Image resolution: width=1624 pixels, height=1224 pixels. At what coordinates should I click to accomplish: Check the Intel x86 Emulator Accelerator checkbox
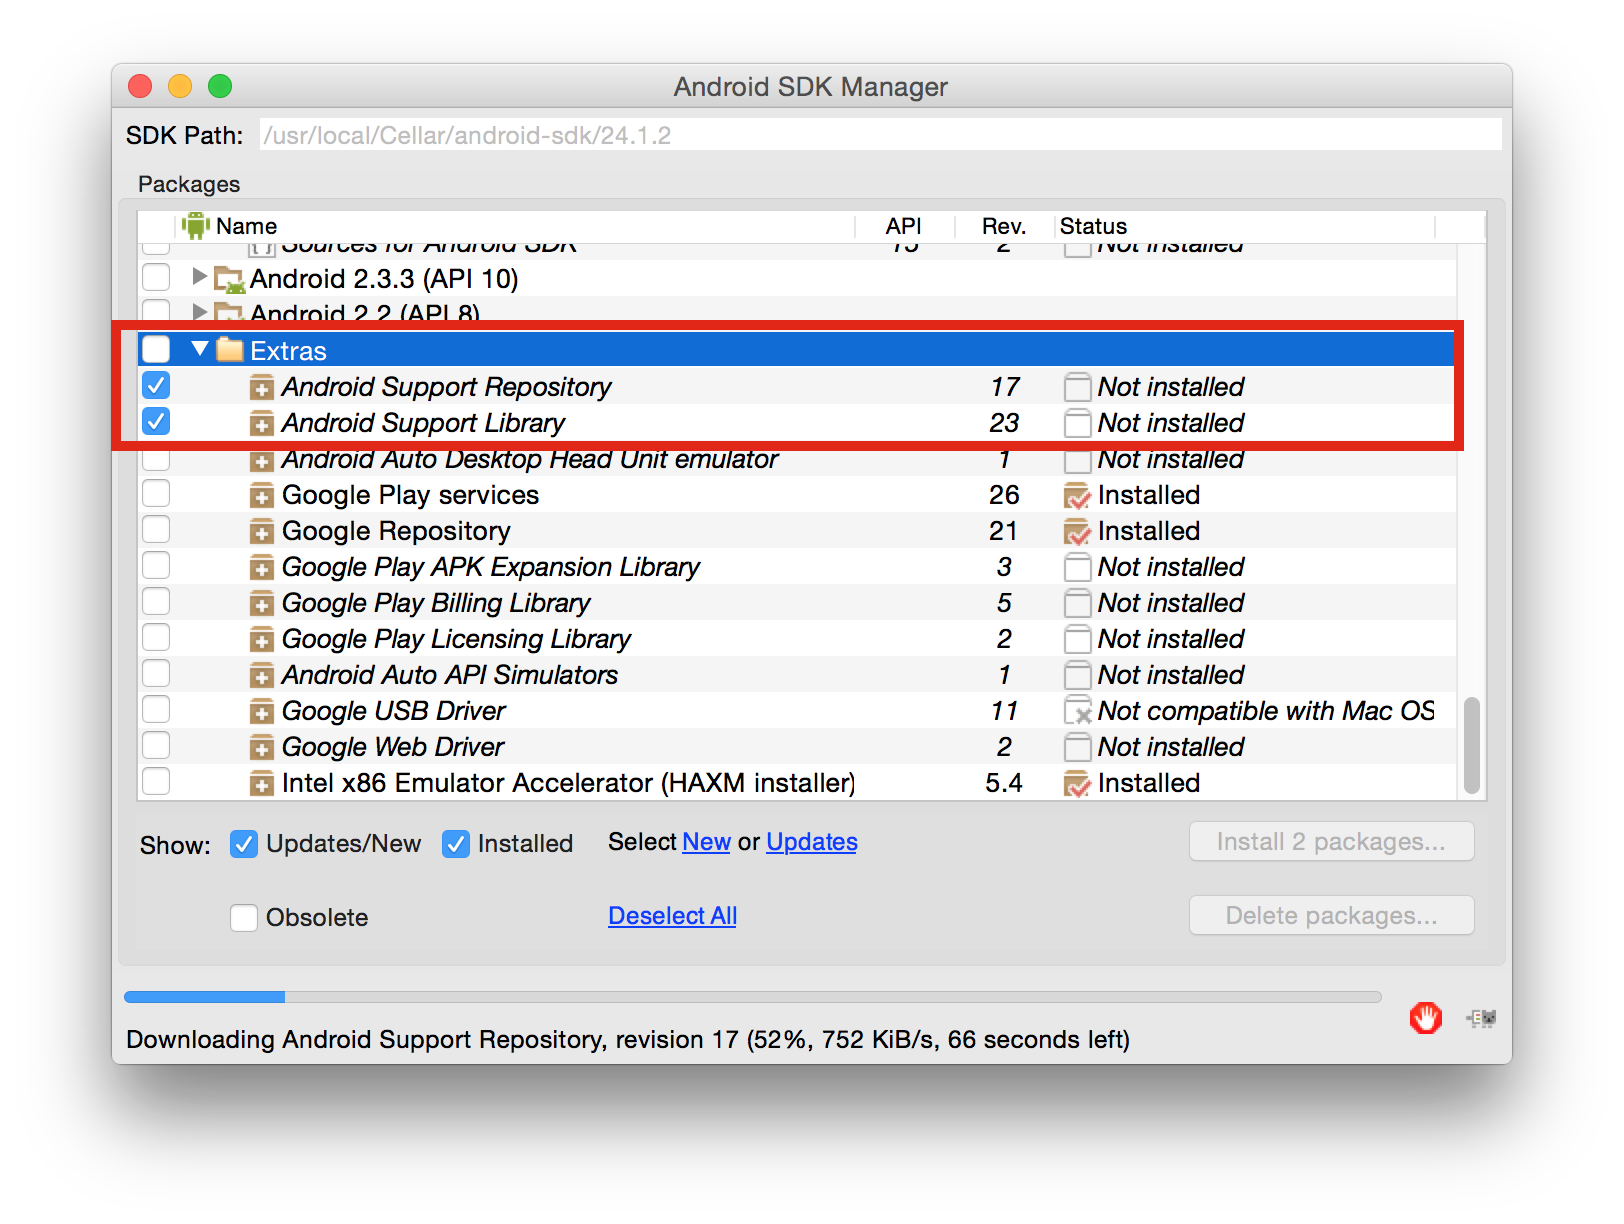click(x=156, y=781)
